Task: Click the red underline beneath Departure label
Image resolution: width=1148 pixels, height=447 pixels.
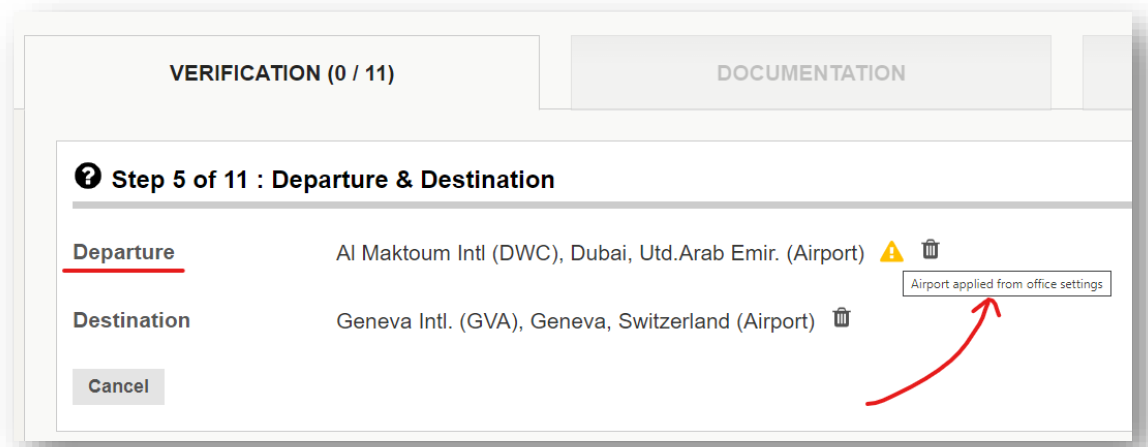Action: coord(124,270)
